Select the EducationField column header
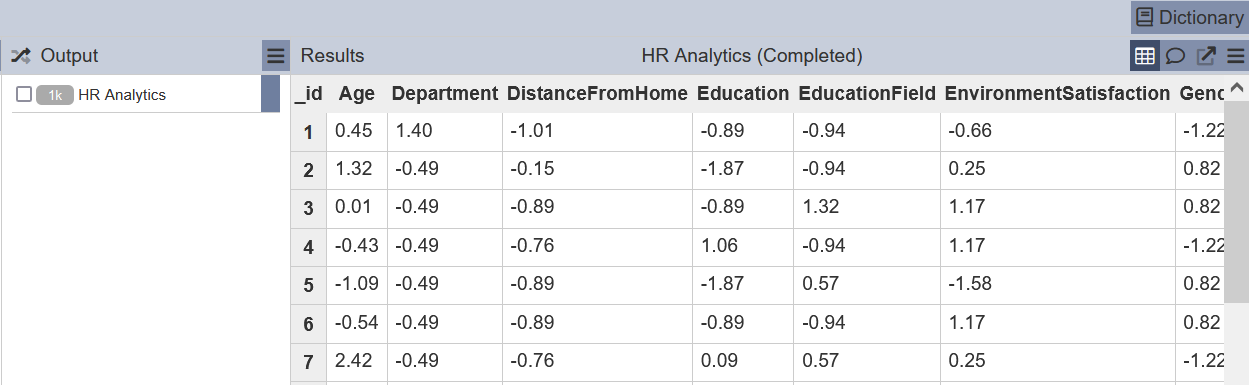 pos(867,94)
